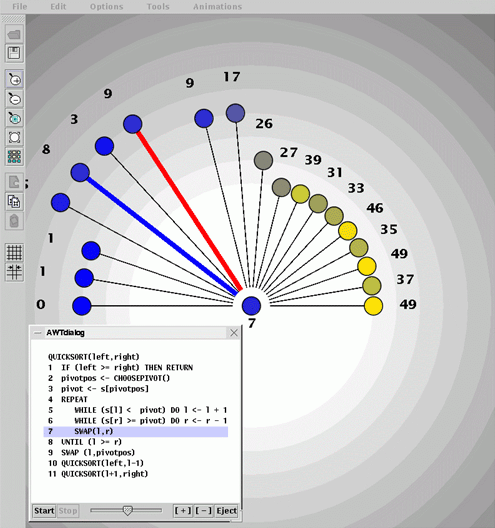
Task: Select the zoom out magnifier tool
Action: (14, 99)
